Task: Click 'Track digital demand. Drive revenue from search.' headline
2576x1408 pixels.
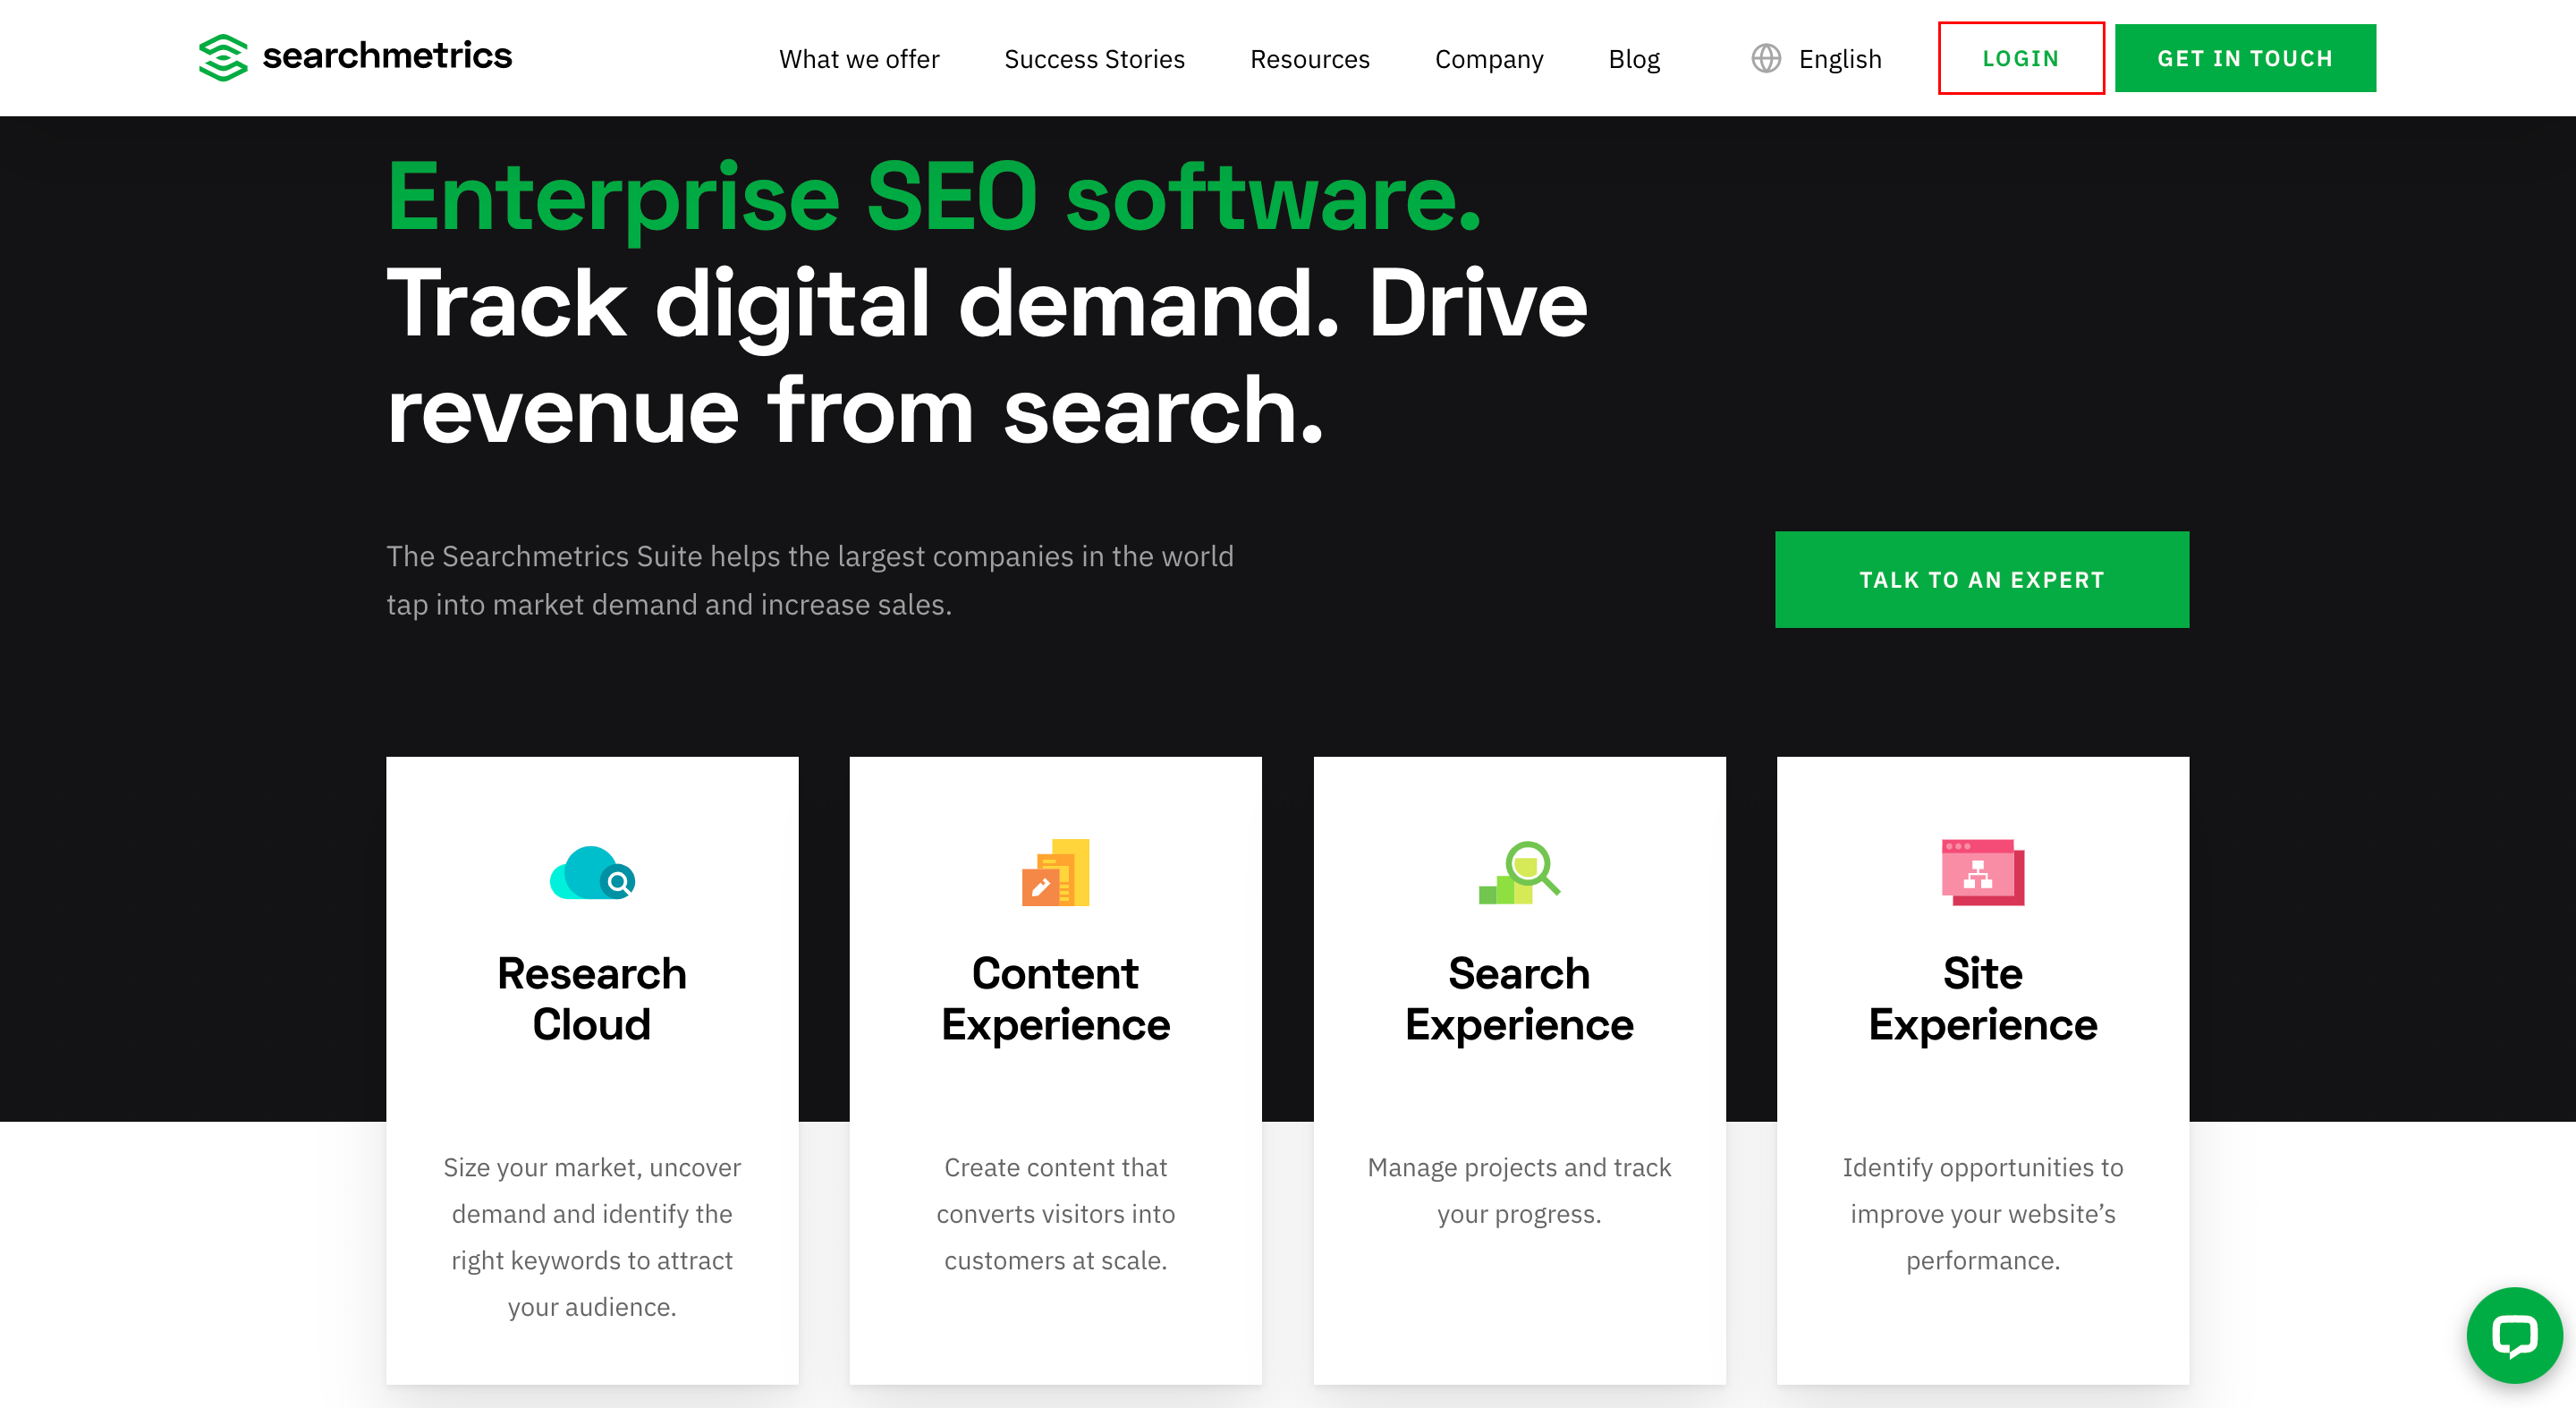Action: point(987,356)
